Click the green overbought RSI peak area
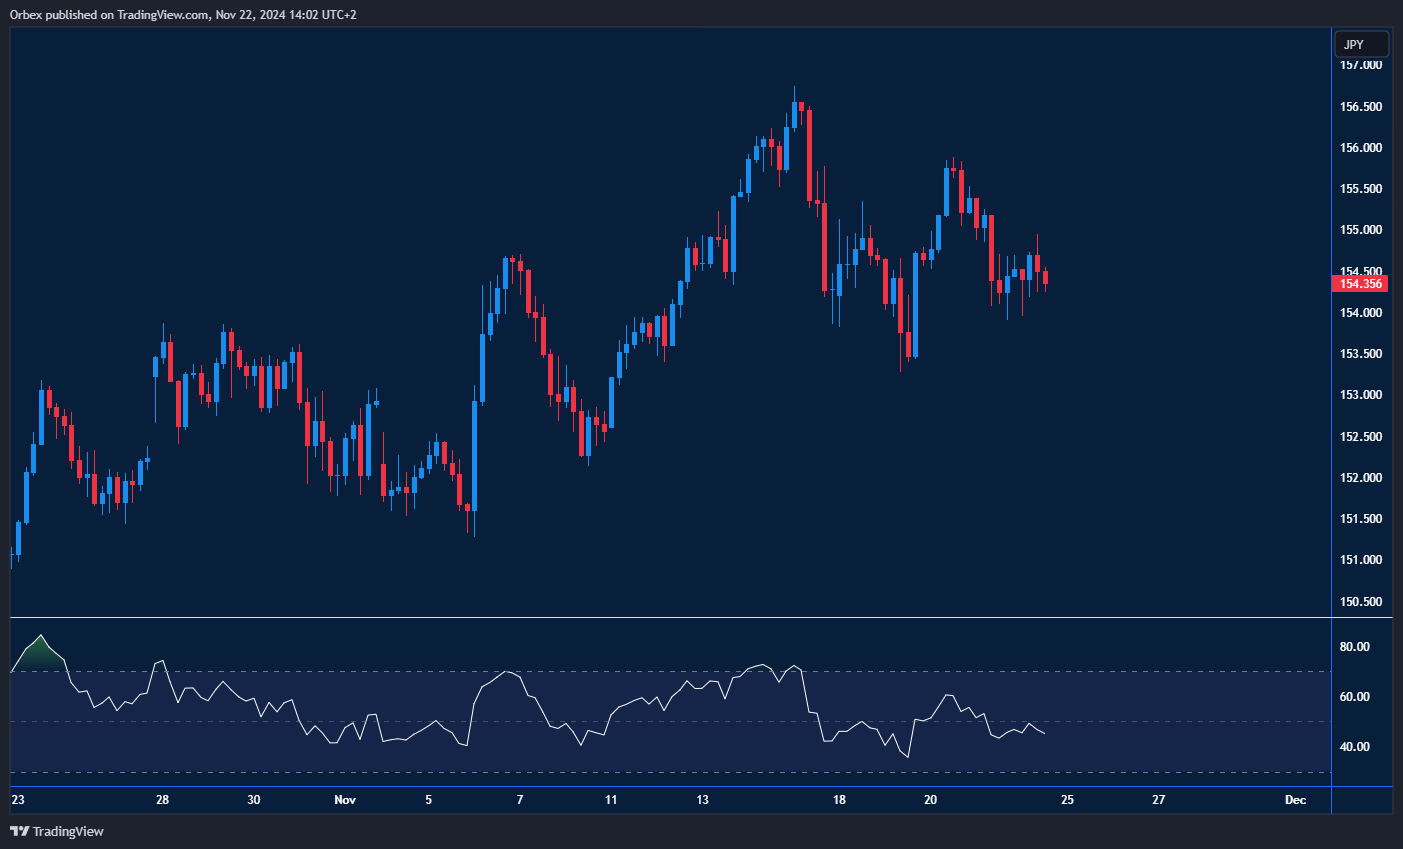Image resolution: width=1403 pixels, height=849 pixels. tap(40, 655)
